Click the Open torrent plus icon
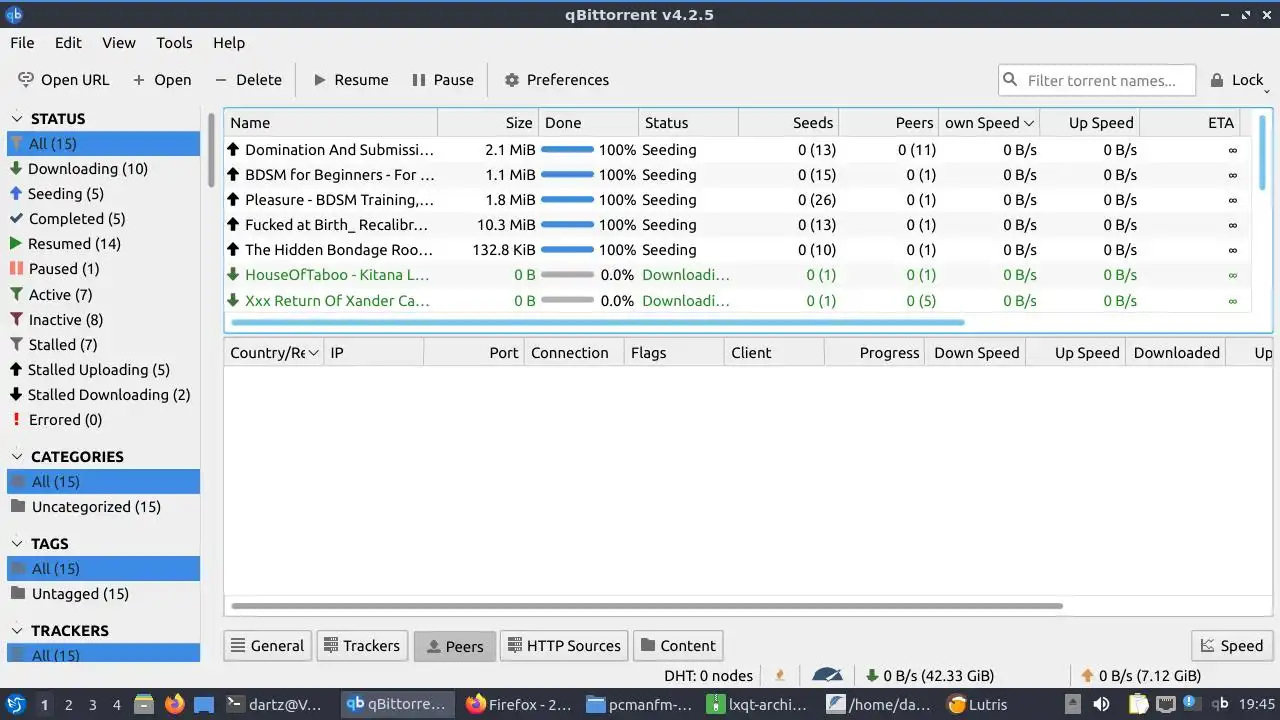Image resolution: width=1280 pixels, height=720 pixels. 139,80
